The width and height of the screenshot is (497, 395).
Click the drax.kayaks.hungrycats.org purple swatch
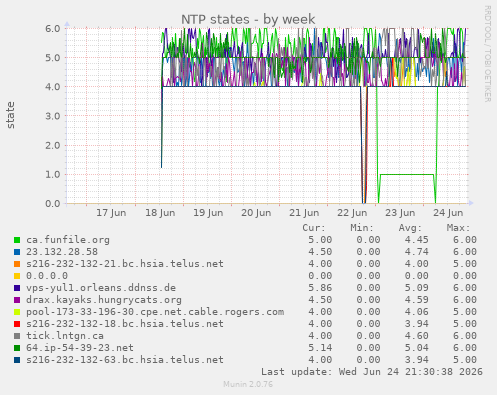[x=17, y=300]
